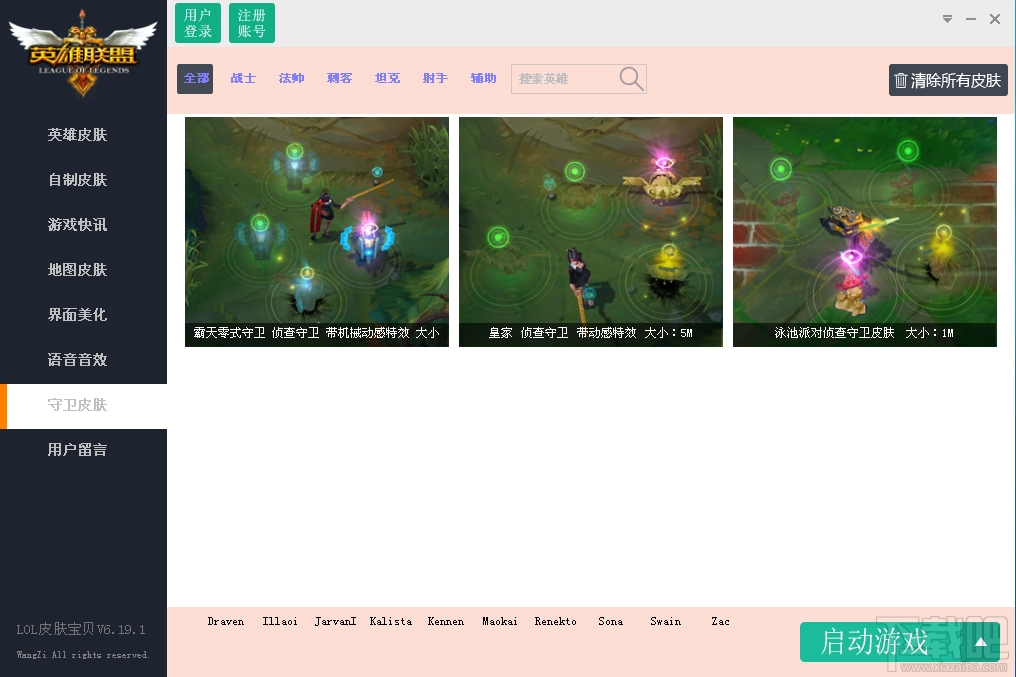
Task: Open 界面美化 in sidebar
Action: (84, 315)
